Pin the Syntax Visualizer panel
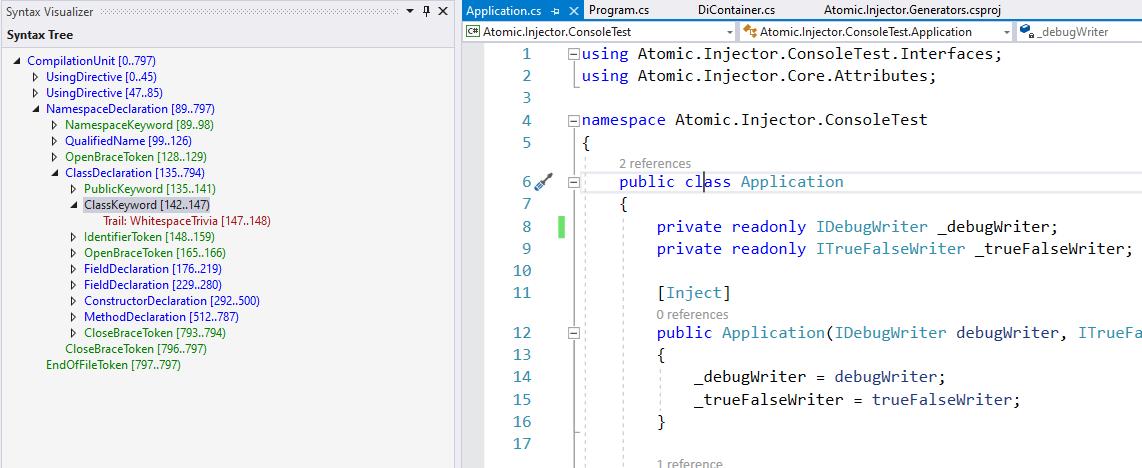The height and width of the screenshot is (468, 1142). tap(427, 12)
